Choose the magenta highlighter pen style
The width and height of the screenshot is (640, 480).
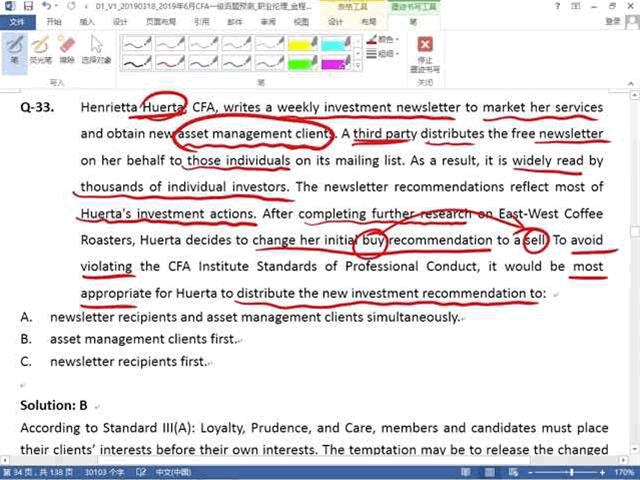[x=336, y=63]
